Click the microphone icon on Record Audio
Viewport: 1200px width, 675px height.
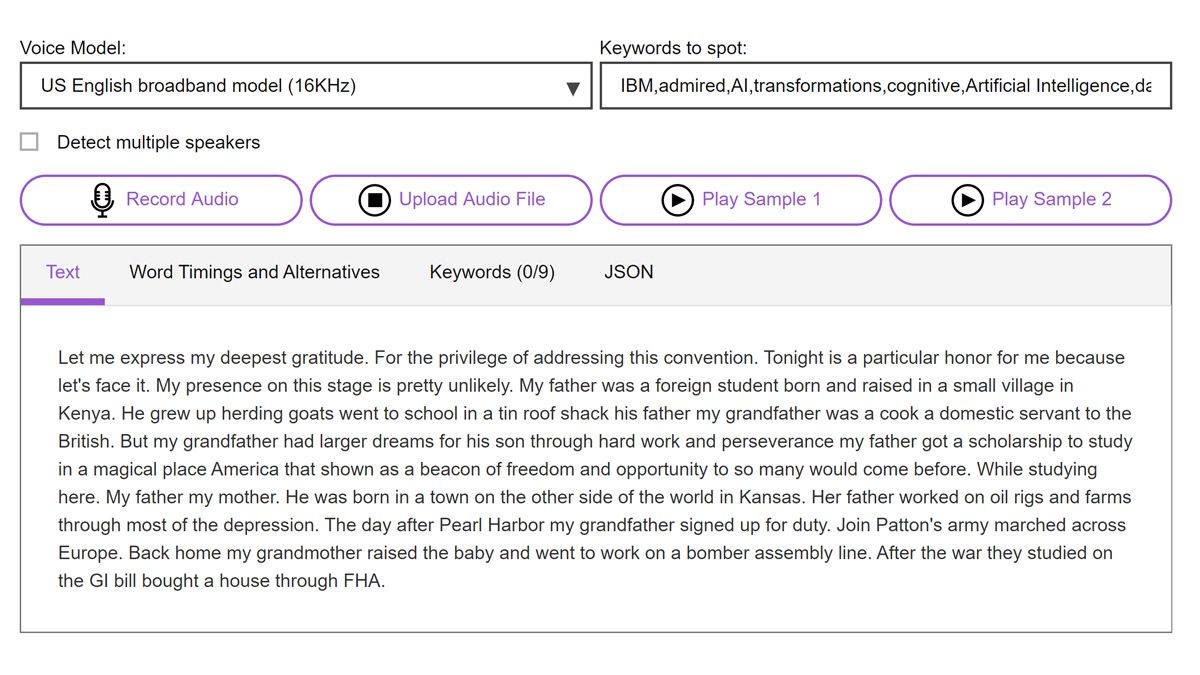point(101,199)
